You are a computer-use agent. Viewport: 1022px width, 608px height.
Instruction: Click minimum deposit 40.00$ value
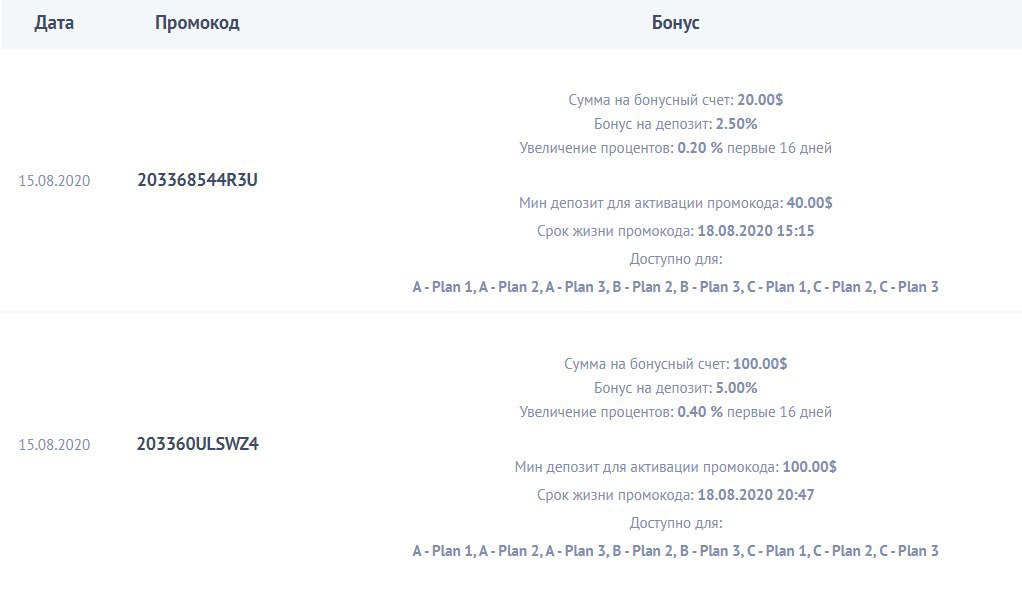click(x=810, y=203)
